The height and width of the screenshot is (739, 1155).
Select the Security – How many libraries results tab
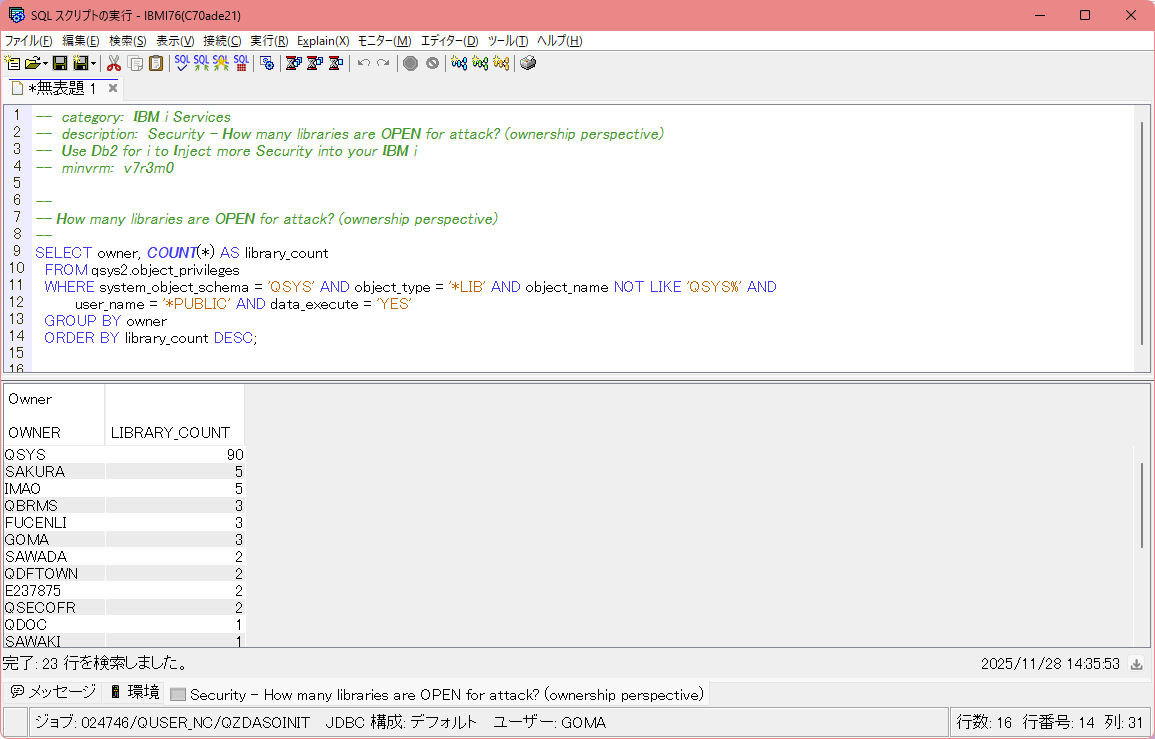tap(438, 694)
